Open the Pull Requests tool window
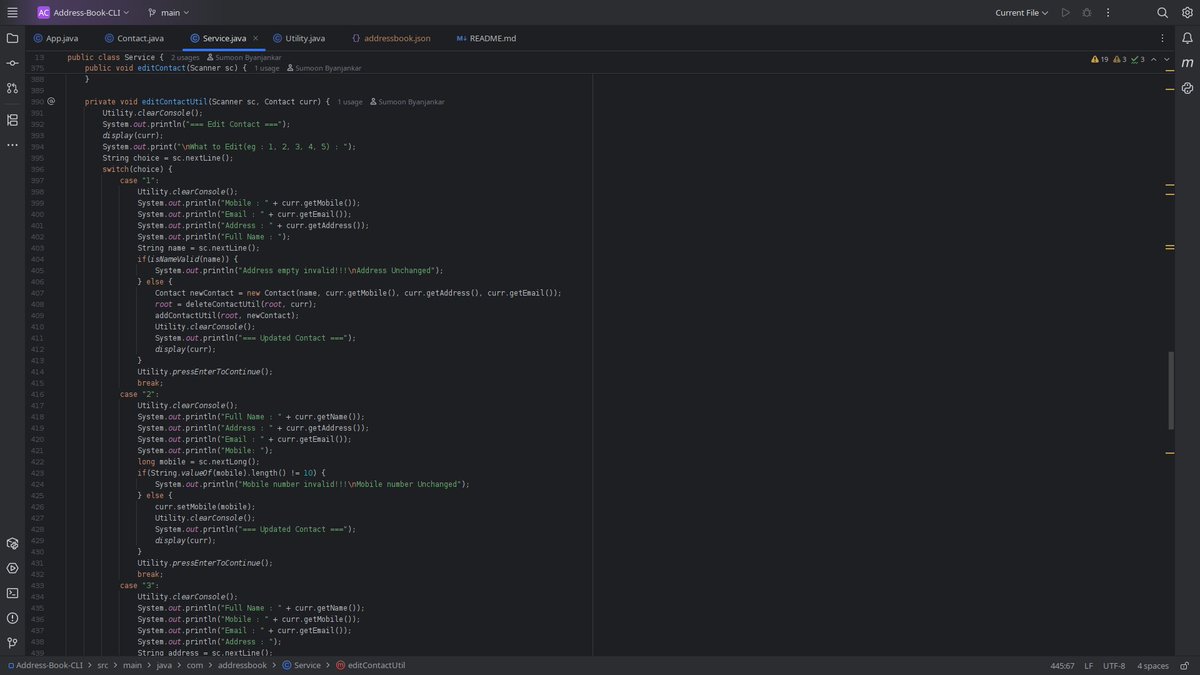This screenshot has height=675, width=1200. (x=12, y=88)
